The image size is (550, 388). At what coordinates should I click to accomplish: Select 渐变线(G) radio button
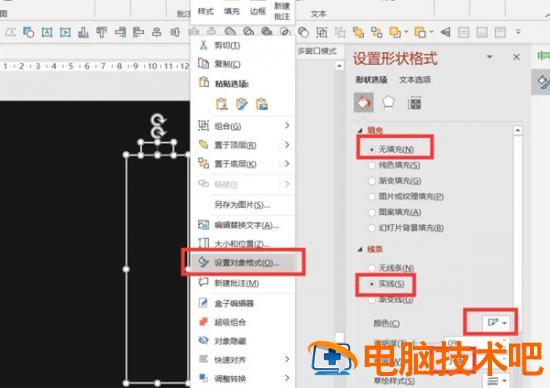tap(372, 300)
